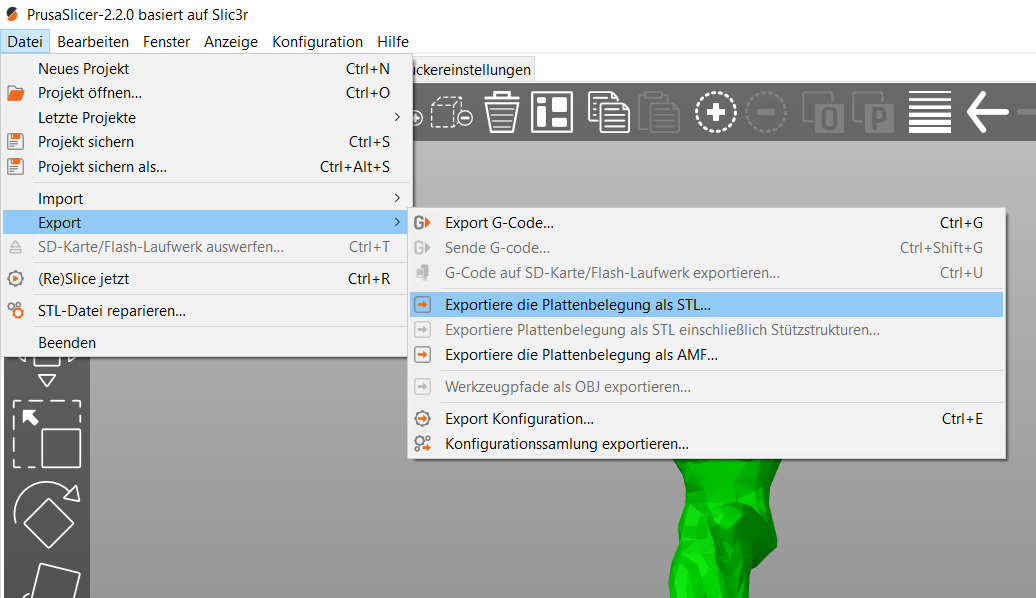Click the green 3D model in viewport
The height and width of the screenshot is (598, 1036).
pyautogui.click(x=725, y=529)
